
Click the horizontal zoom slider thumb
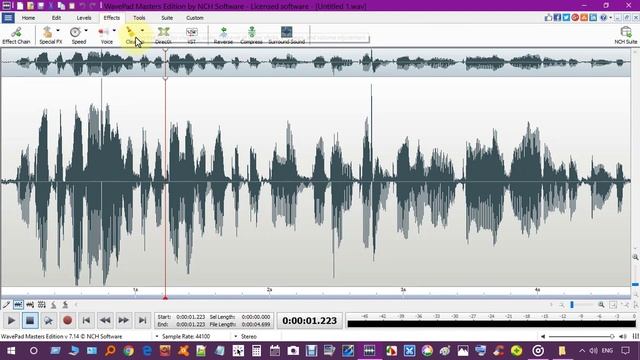click(x=572, y=304)
